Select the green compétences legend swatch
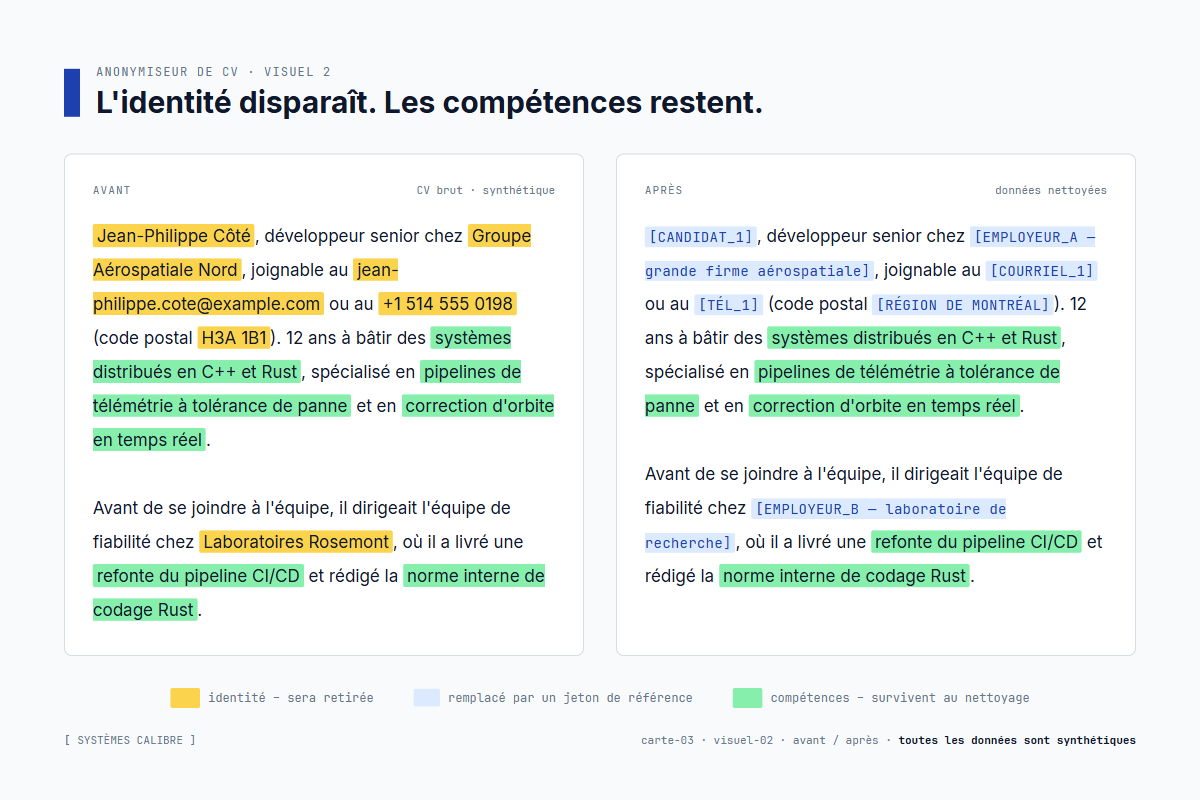Screen dimensions: 1200x800 (x=747, y=697)
